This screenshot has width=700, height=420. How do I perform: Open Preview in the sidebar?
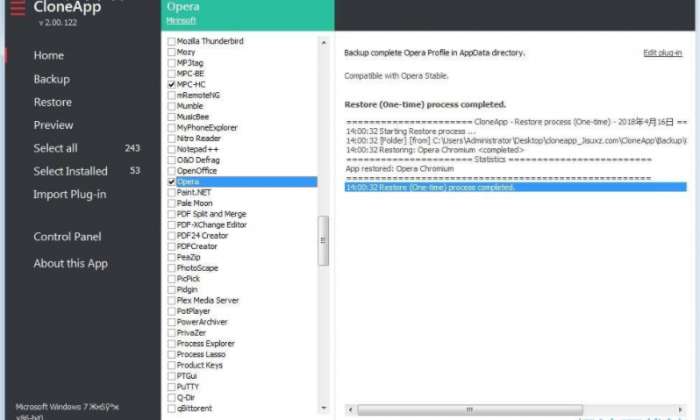coord(54,125)
